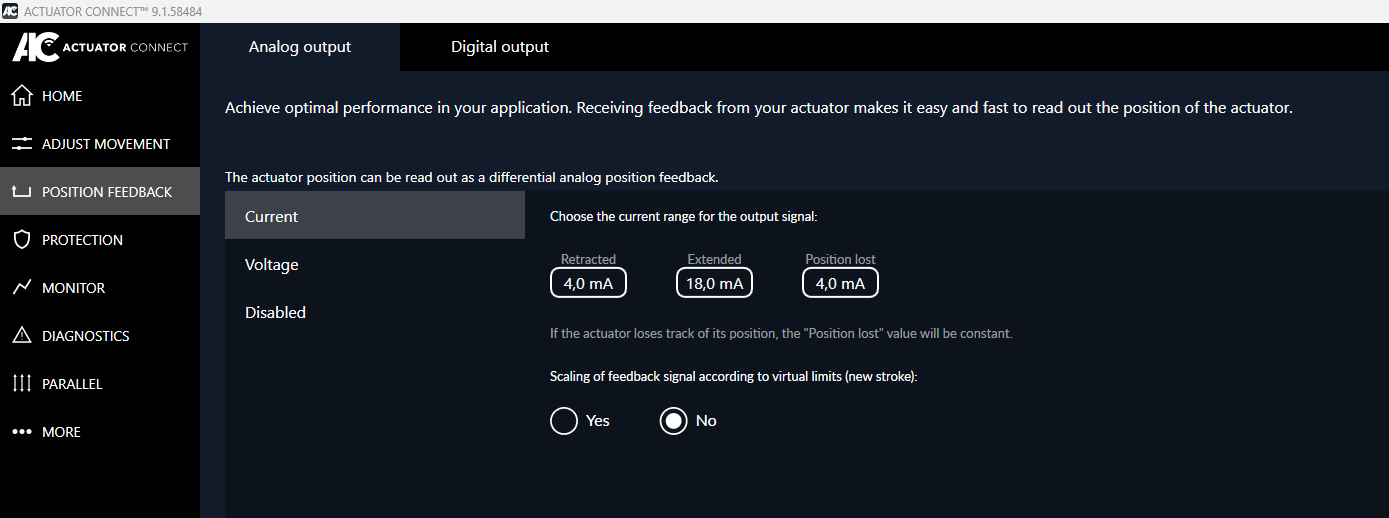
Task: Expand the More three-dots icon
Action: (x=22, y=432)
